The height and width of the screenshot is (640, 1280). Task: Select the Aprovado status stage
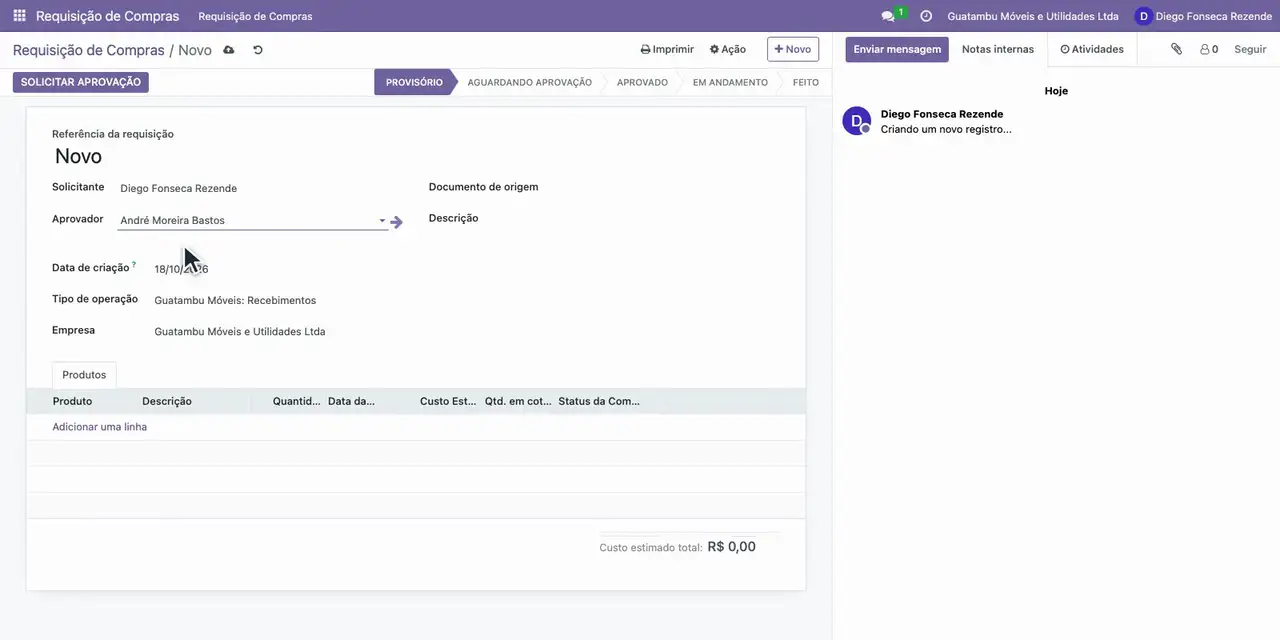(642, 82)
